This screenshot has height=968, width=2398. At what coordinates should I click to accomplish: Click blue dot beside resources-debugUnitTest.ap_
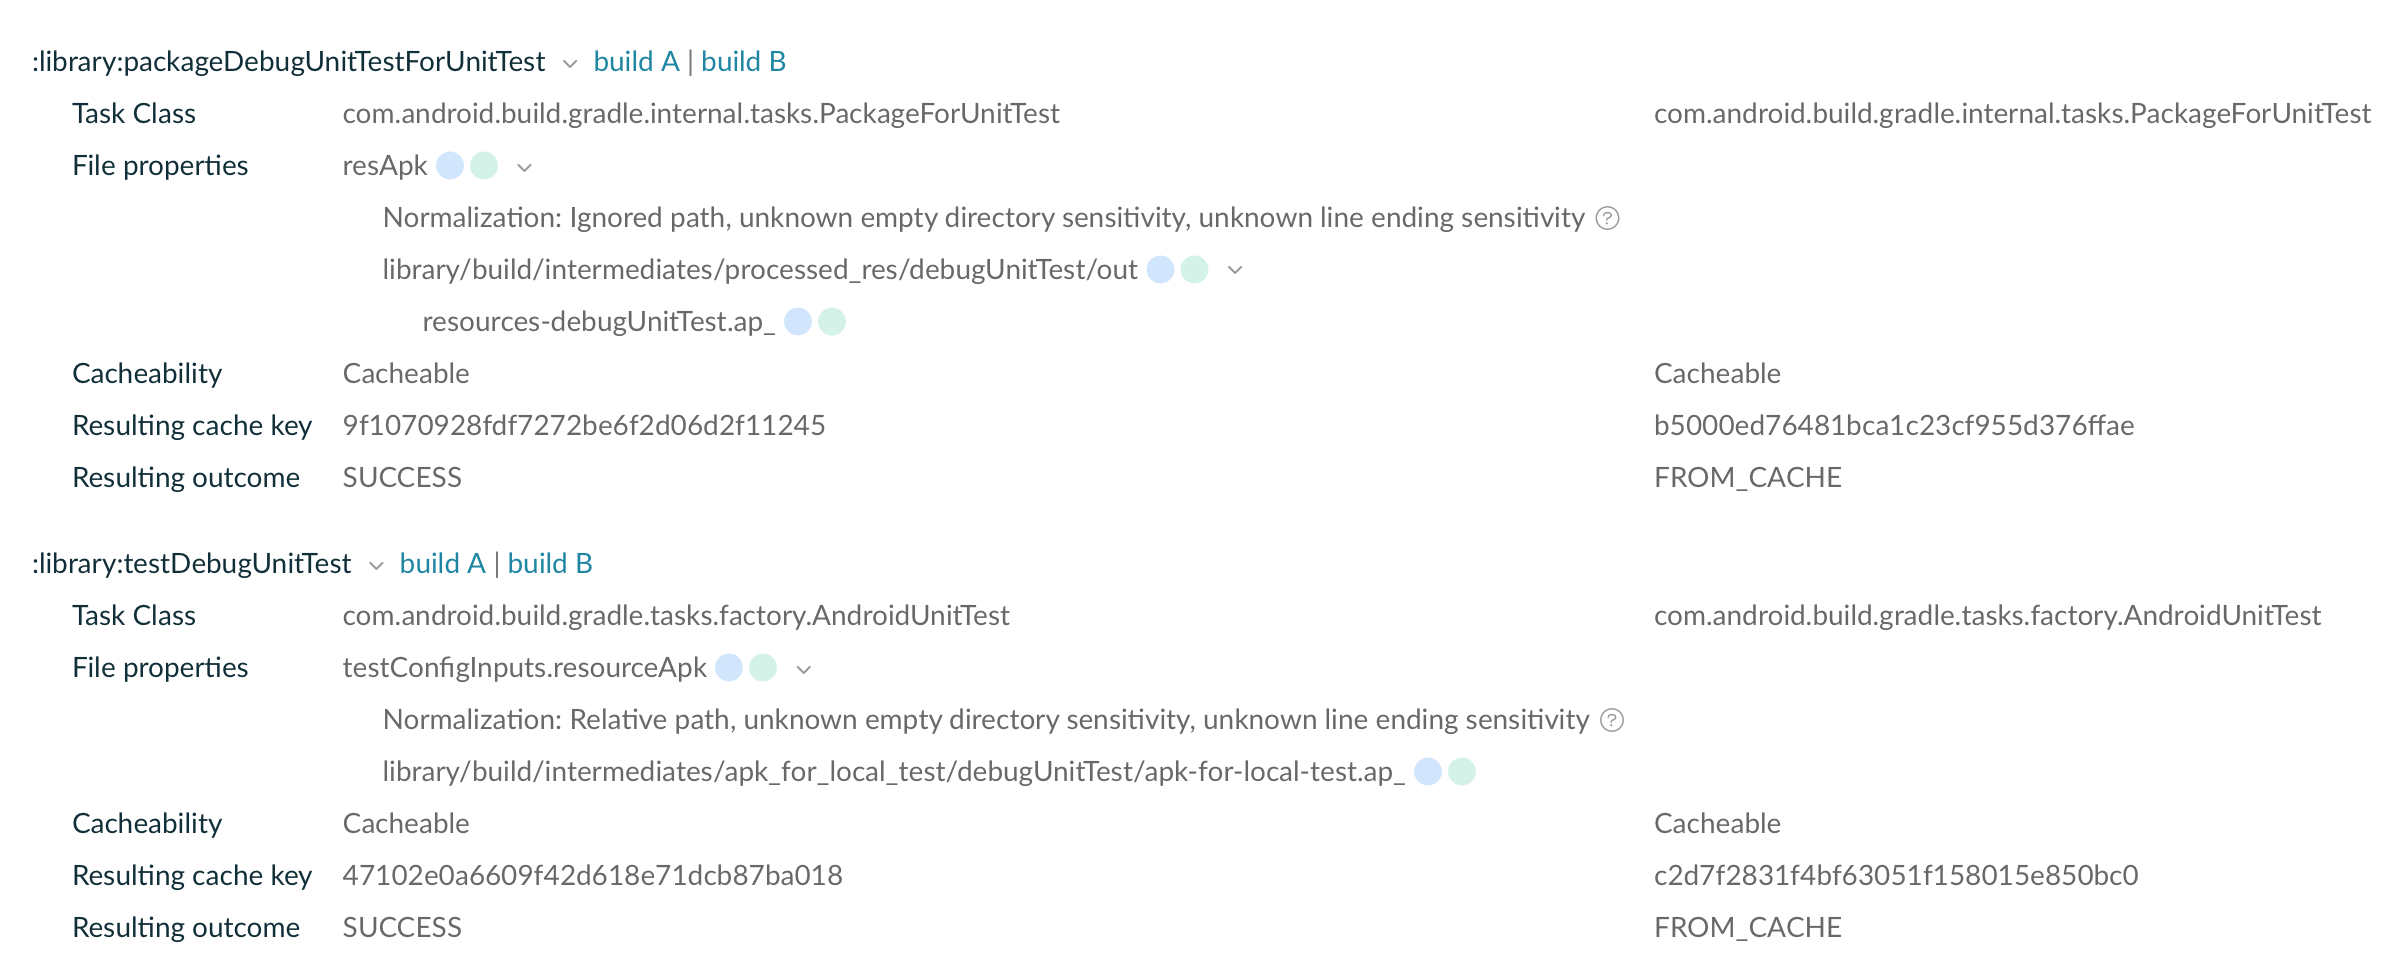798,322
